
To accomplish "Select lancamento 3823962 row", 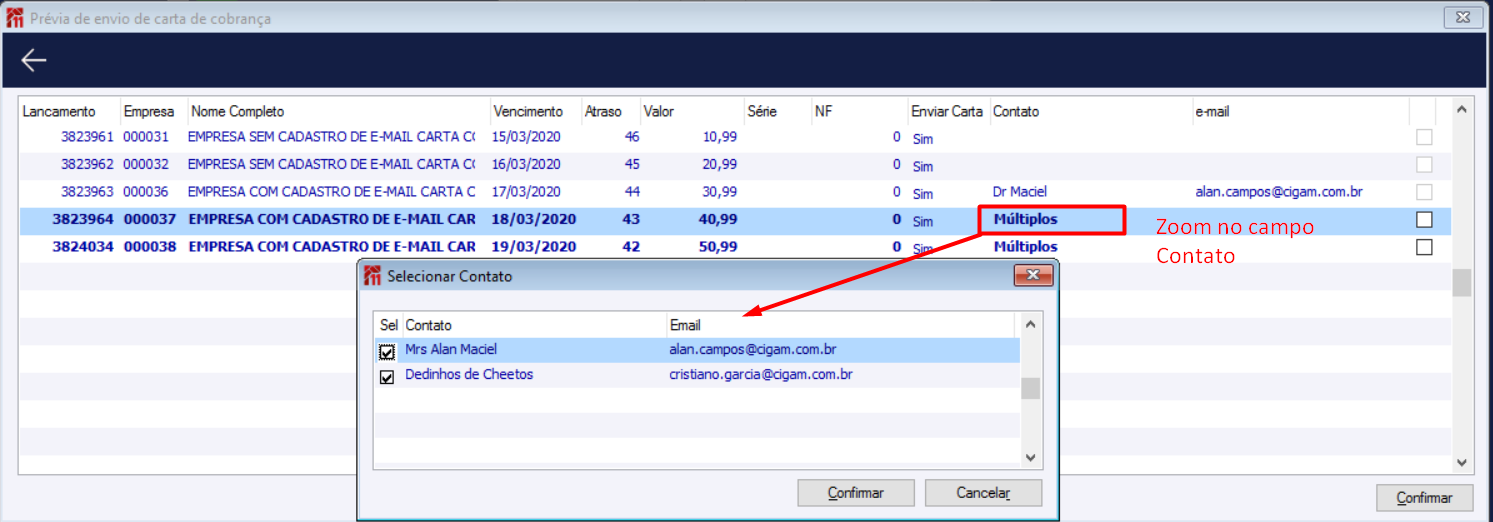I will point(735,164).
